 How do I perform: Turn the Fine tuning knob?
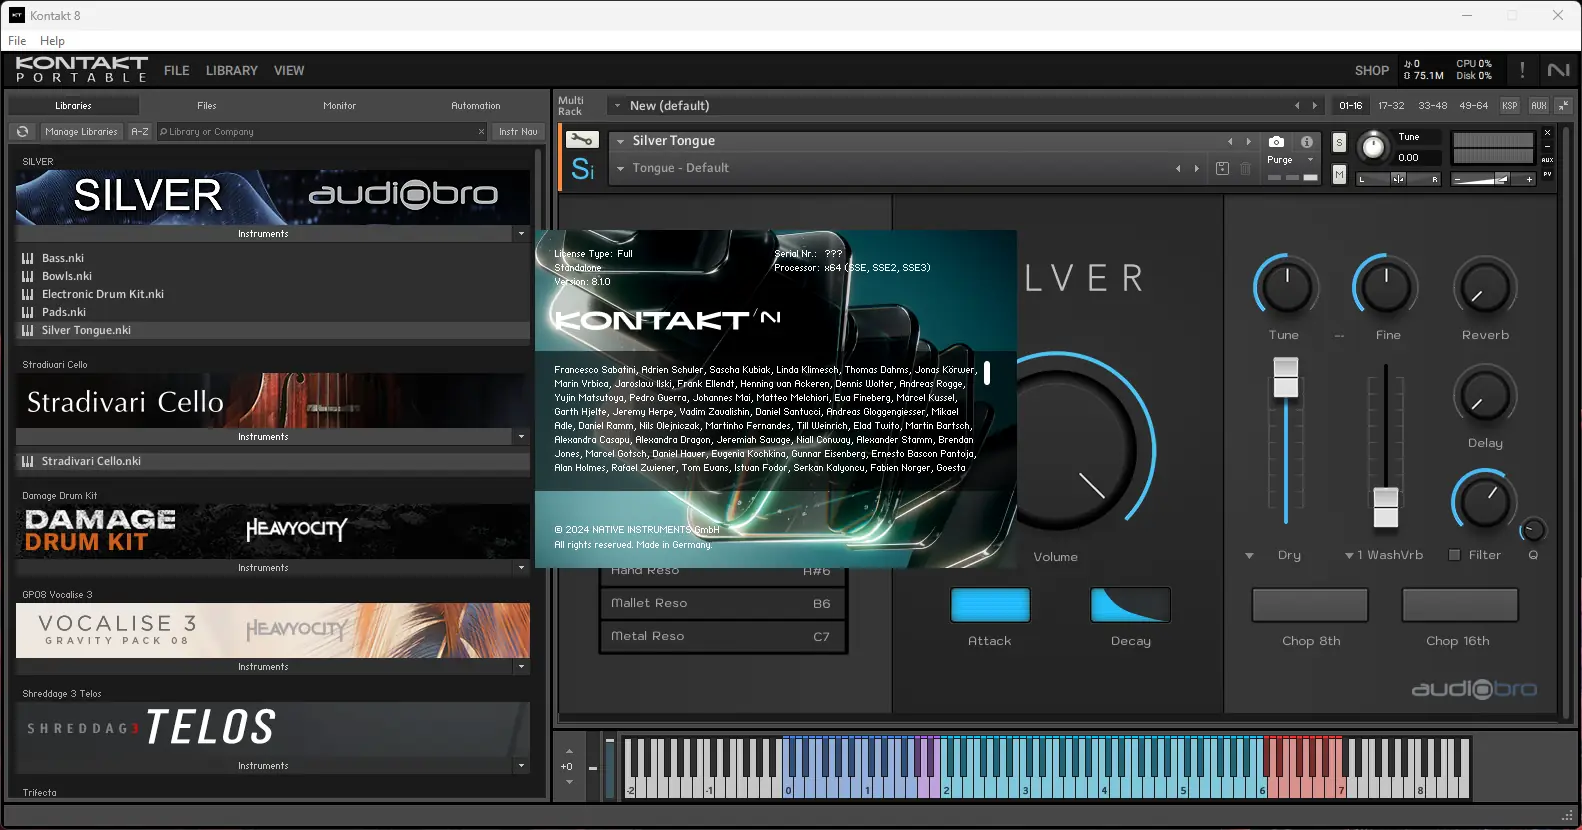(1386, 287)
